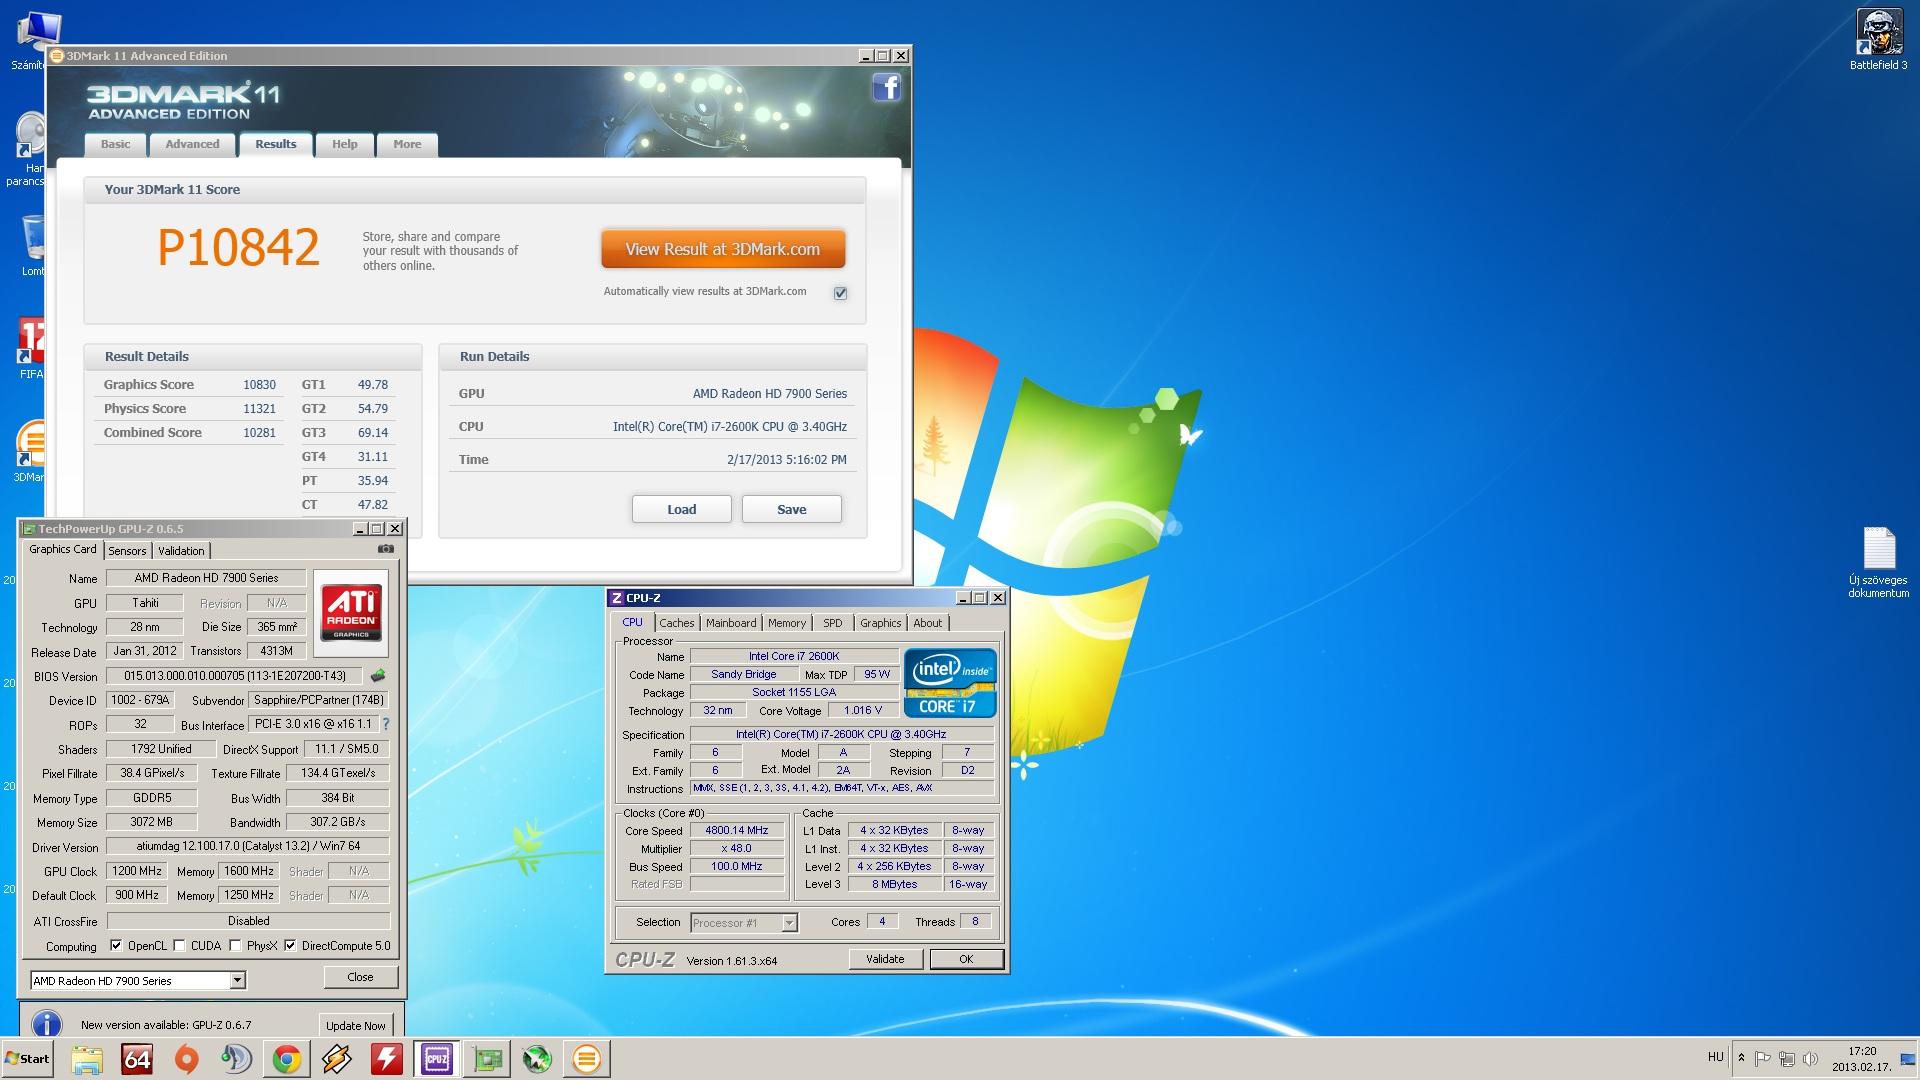Click the Validate button in CPU-Z
1920x1080 pixels.
tap(885, 959)
